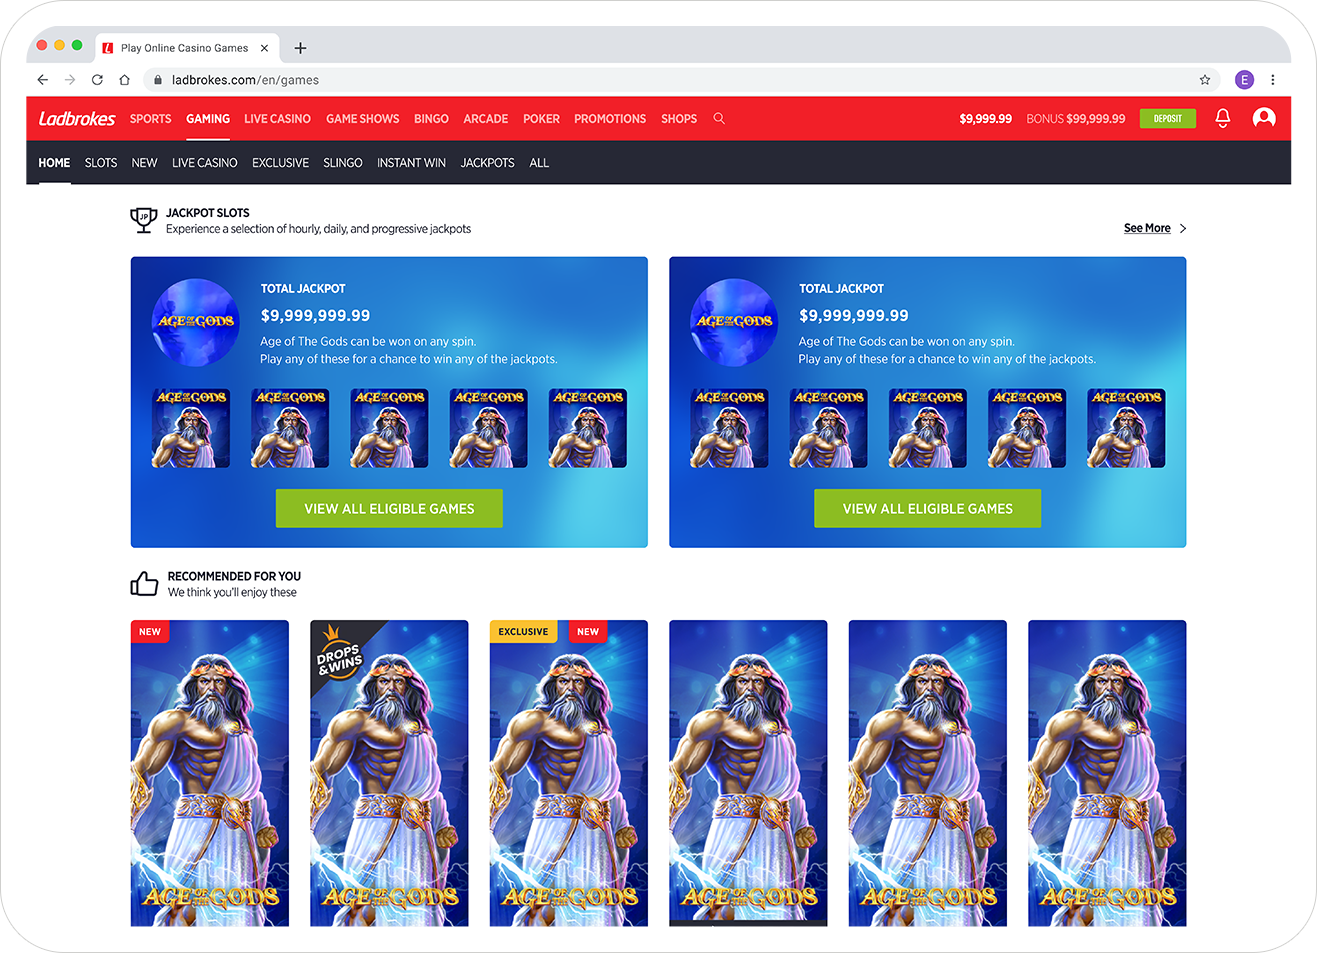Open the recommended game tagged only NEW
1317x953 pixels.
pos(210,773)
